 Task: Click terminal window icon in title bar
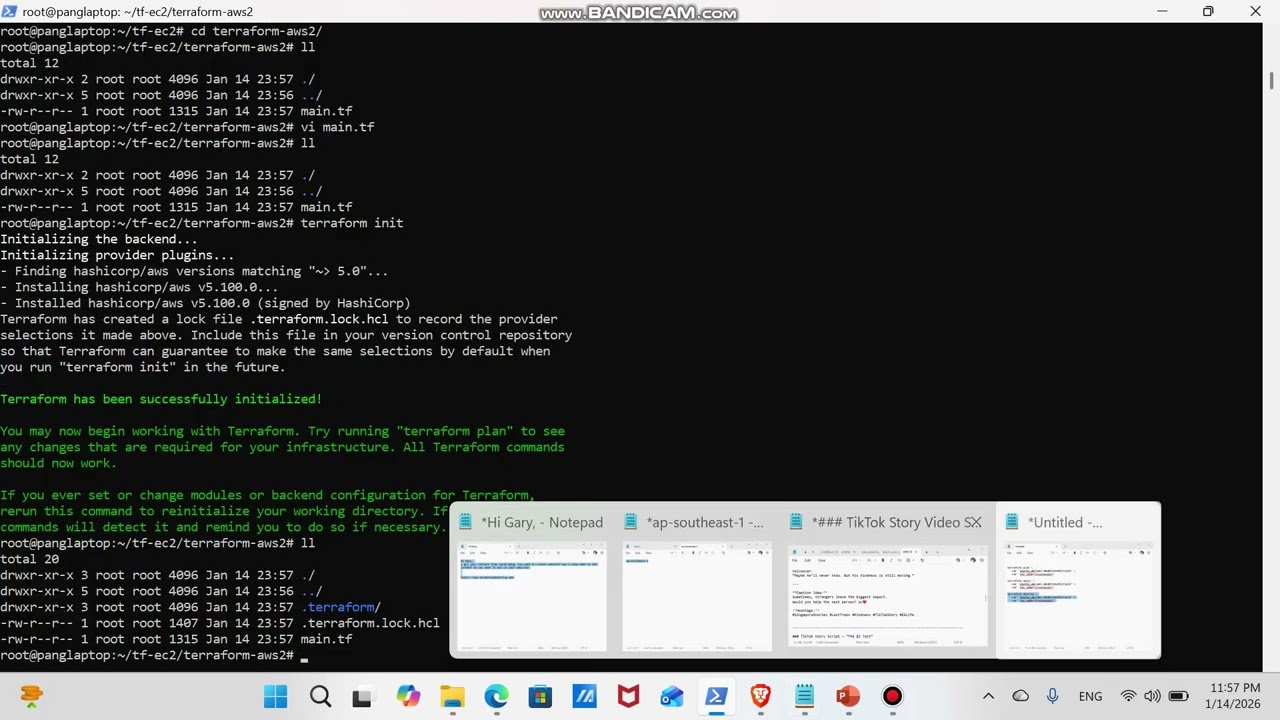(10, 12)
